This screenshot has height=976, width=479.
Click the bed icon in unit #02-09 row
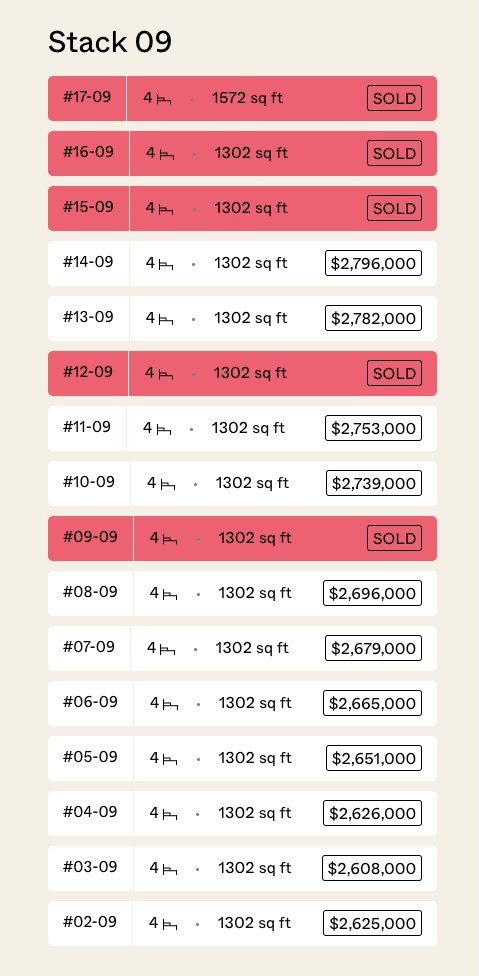click(x=170, y=924)
